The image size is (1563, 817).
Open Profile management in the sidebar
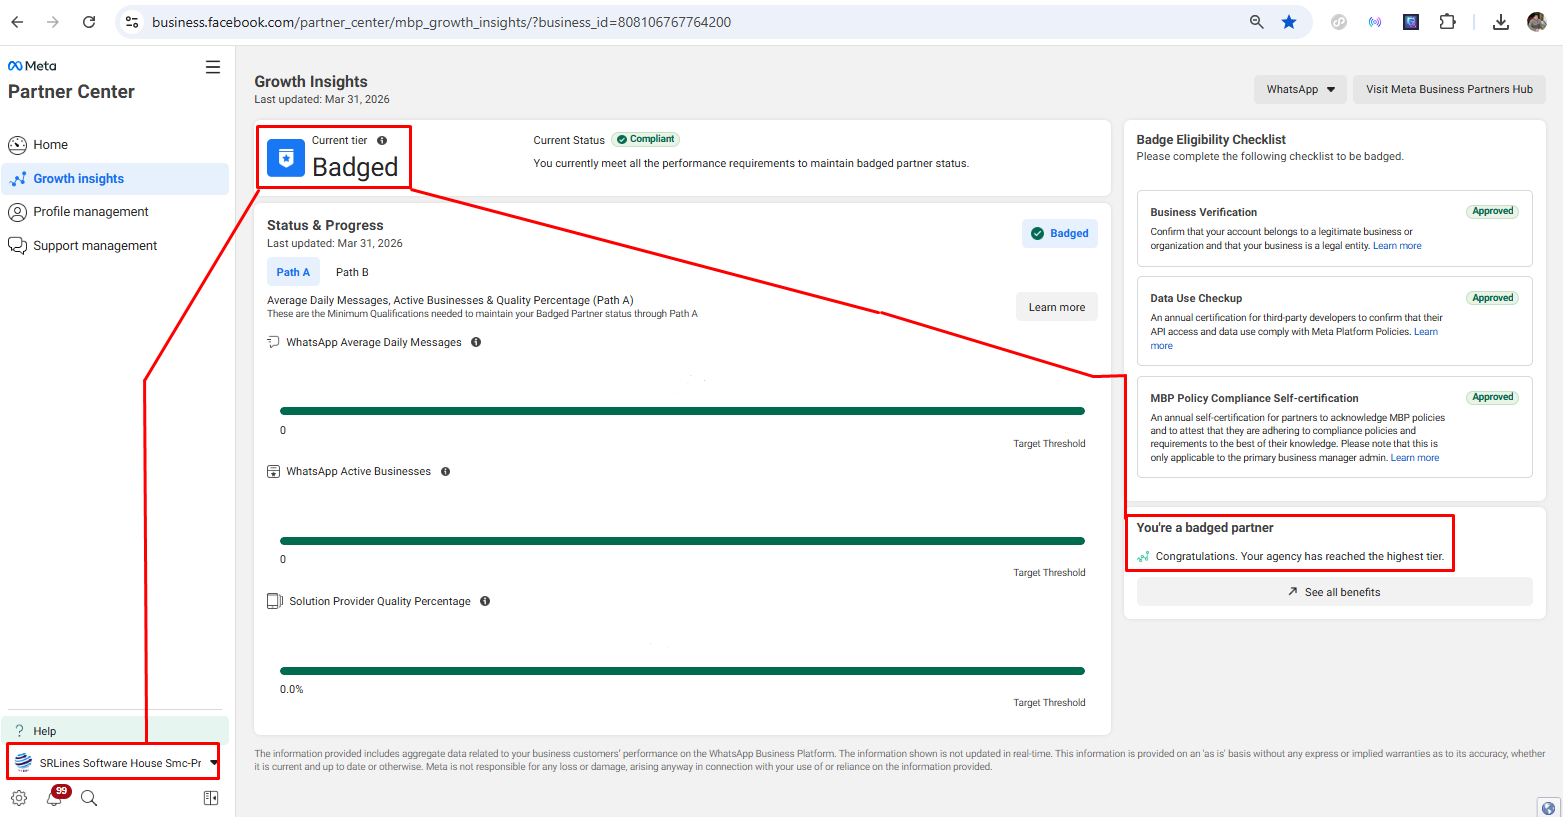[x=90, y=212]
